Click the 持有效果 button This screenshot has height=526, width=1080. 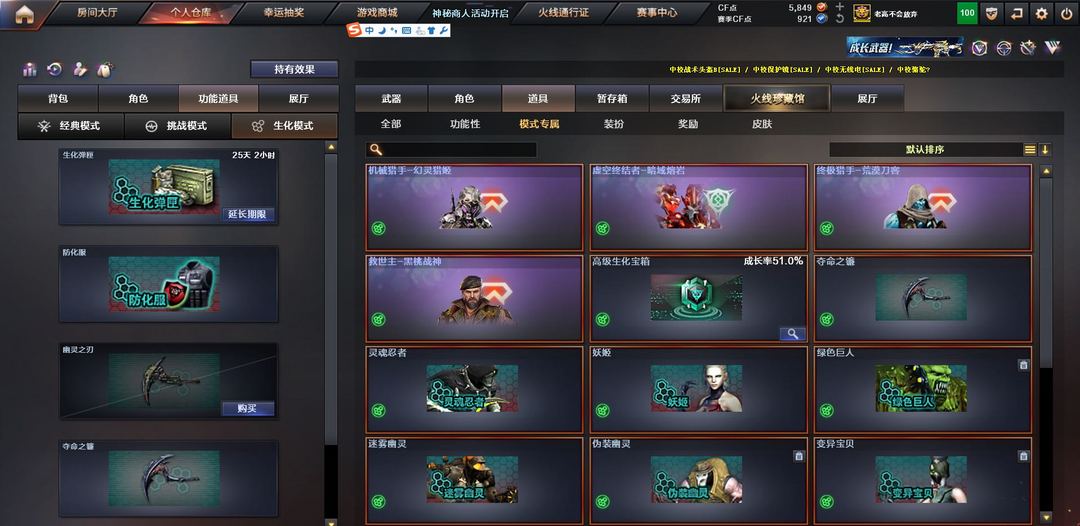(294, 70)
